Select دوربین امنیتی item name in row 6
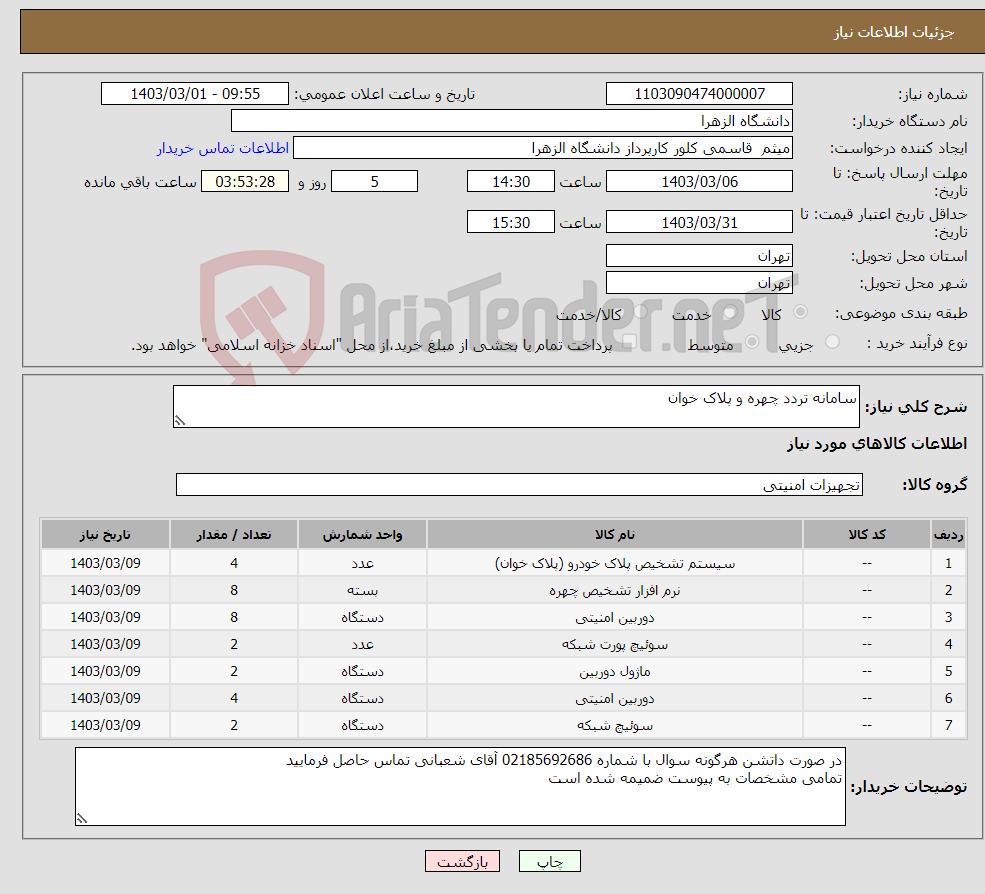 coord(615,699)
